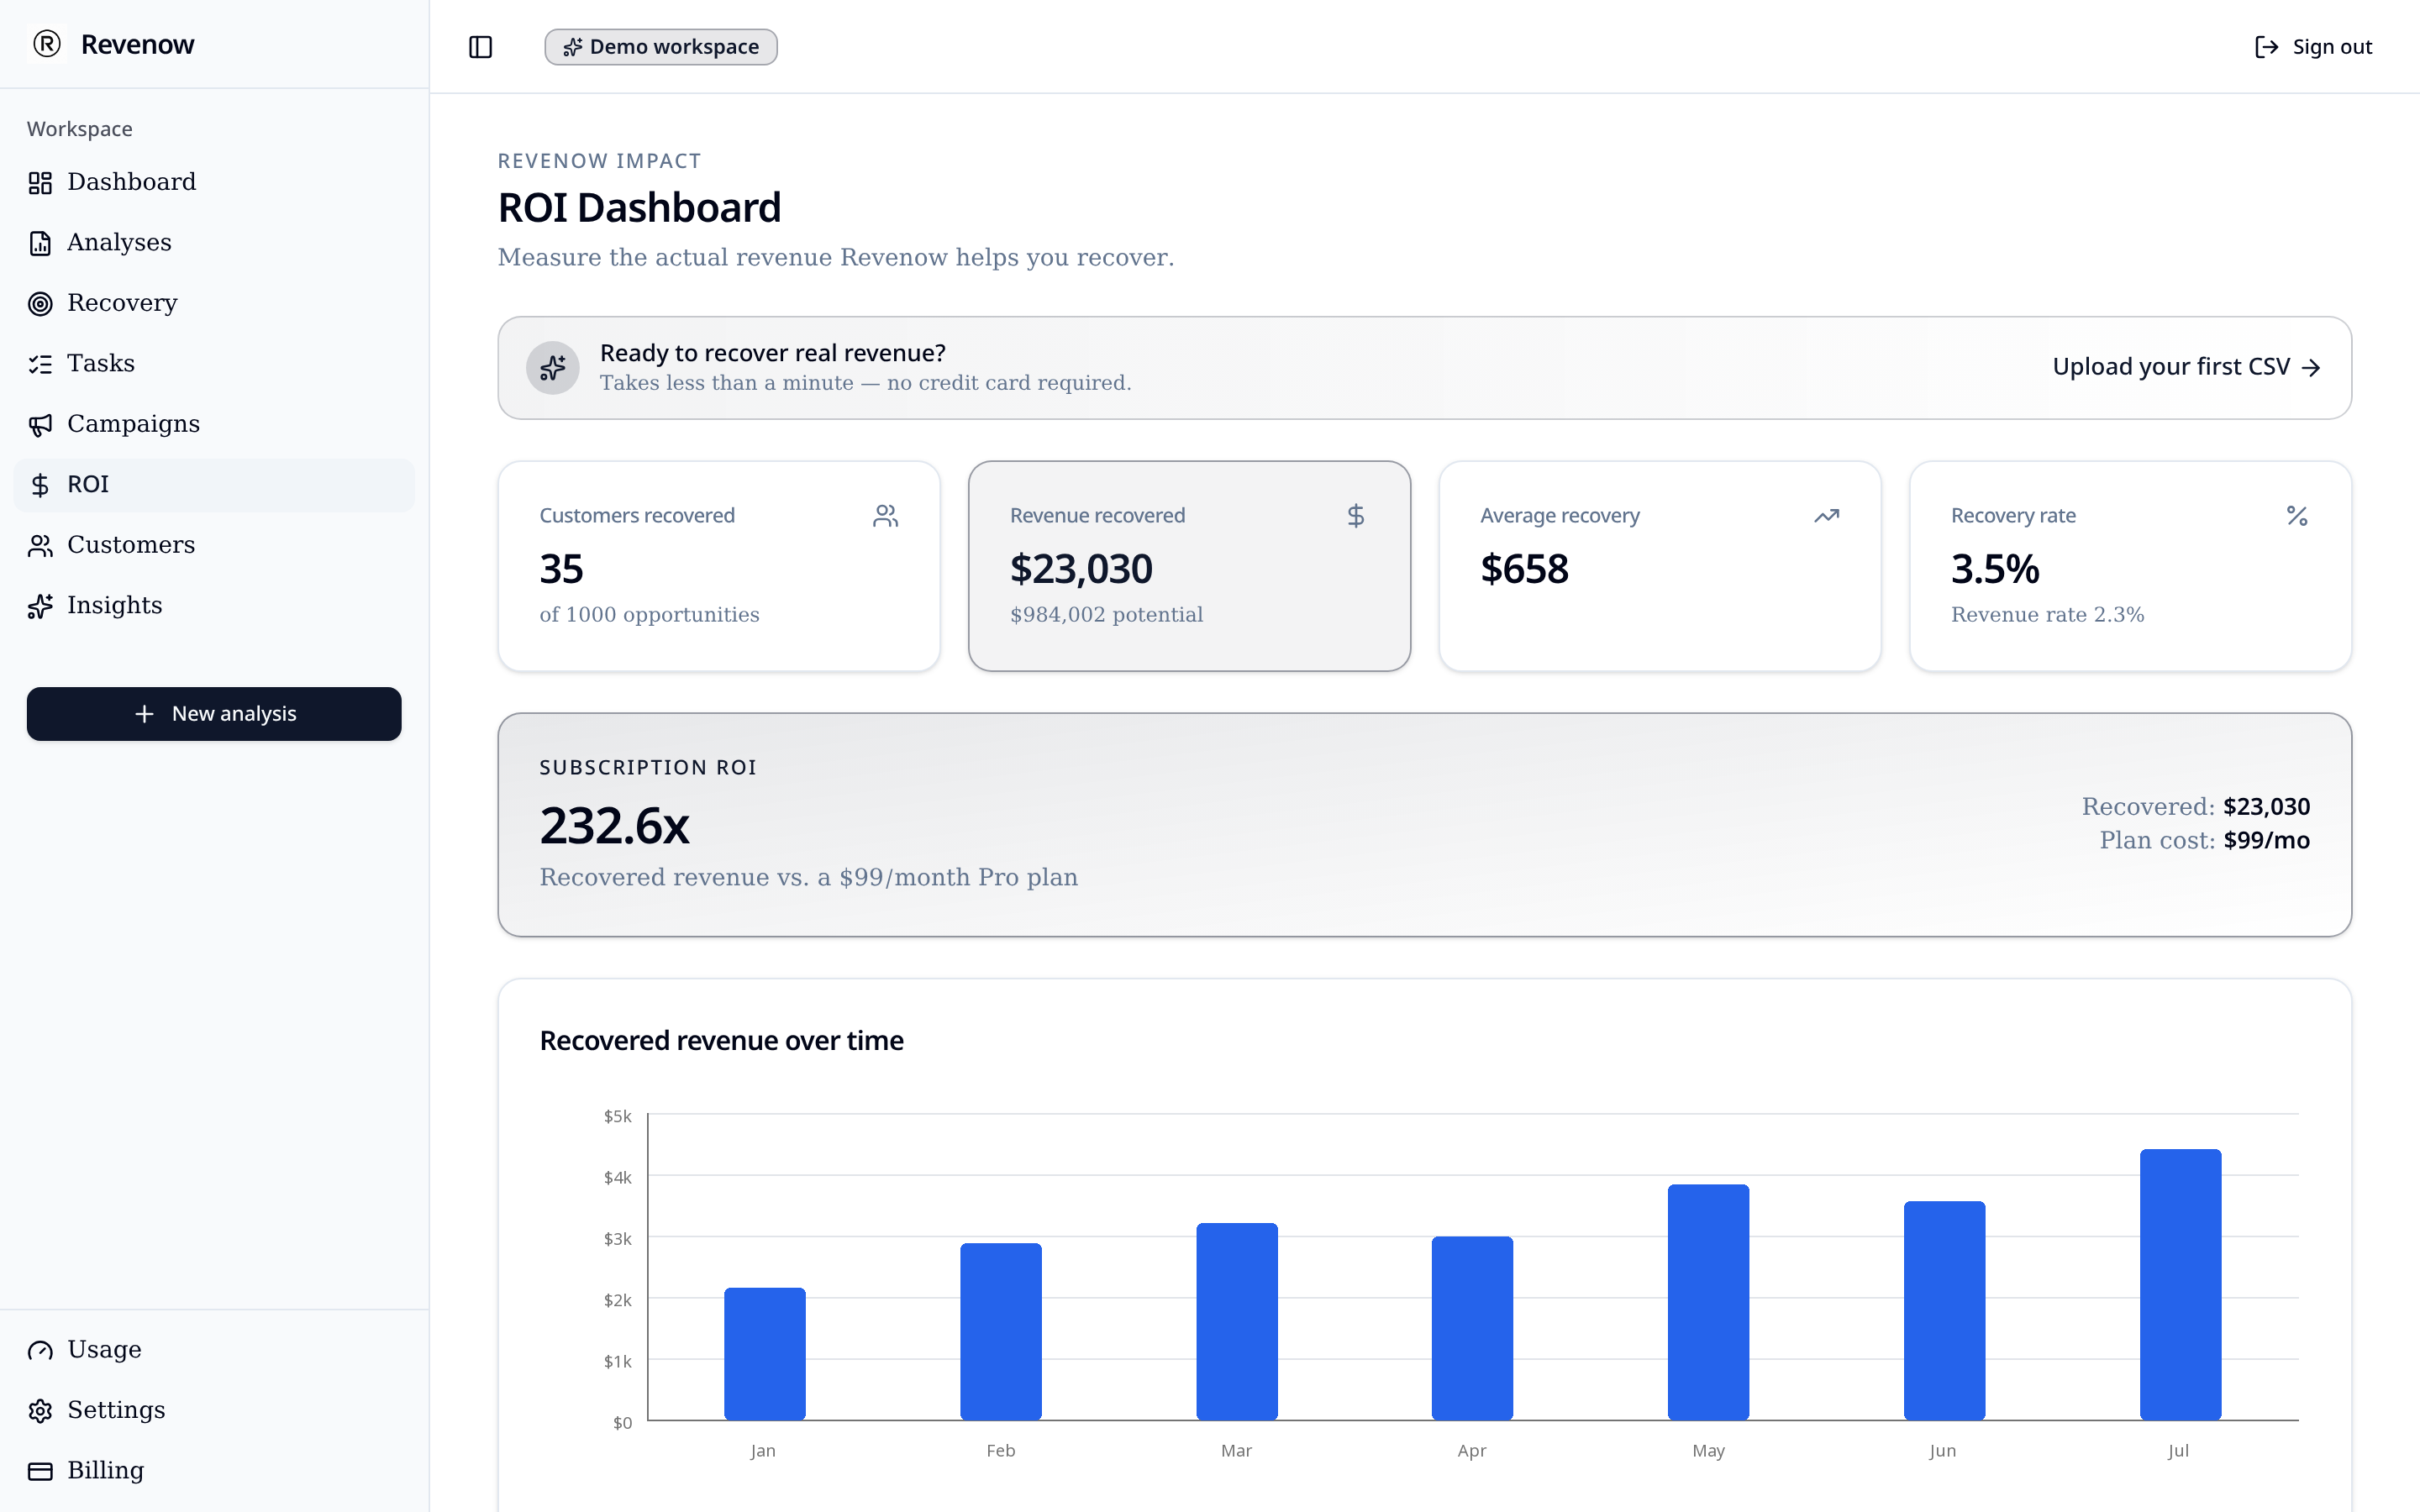Click the Campaigns megaphone icon in sidebar
2420x1512 pixels.
(40, 425)
